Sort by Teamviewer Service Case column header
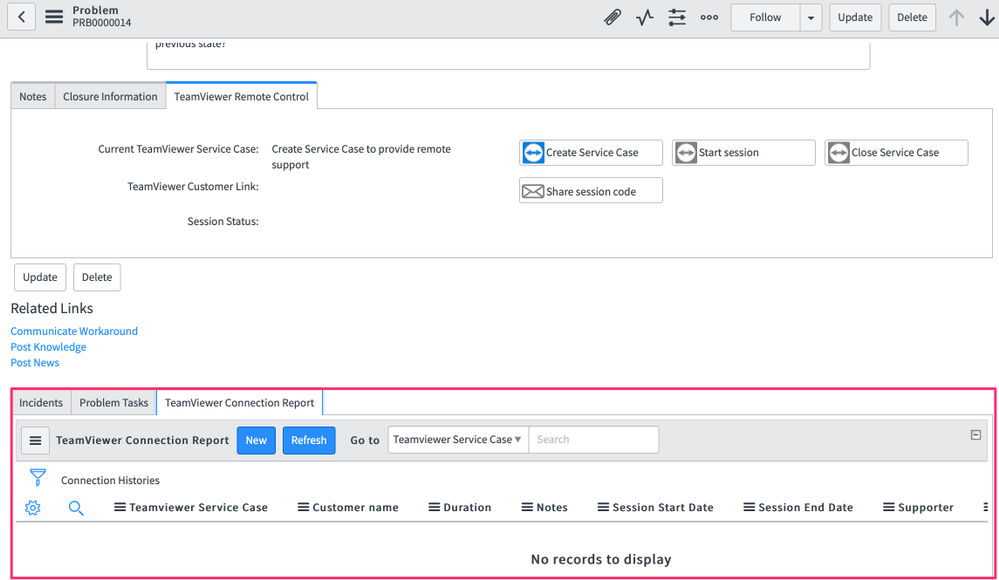999x580 pixels. [198, 507]
